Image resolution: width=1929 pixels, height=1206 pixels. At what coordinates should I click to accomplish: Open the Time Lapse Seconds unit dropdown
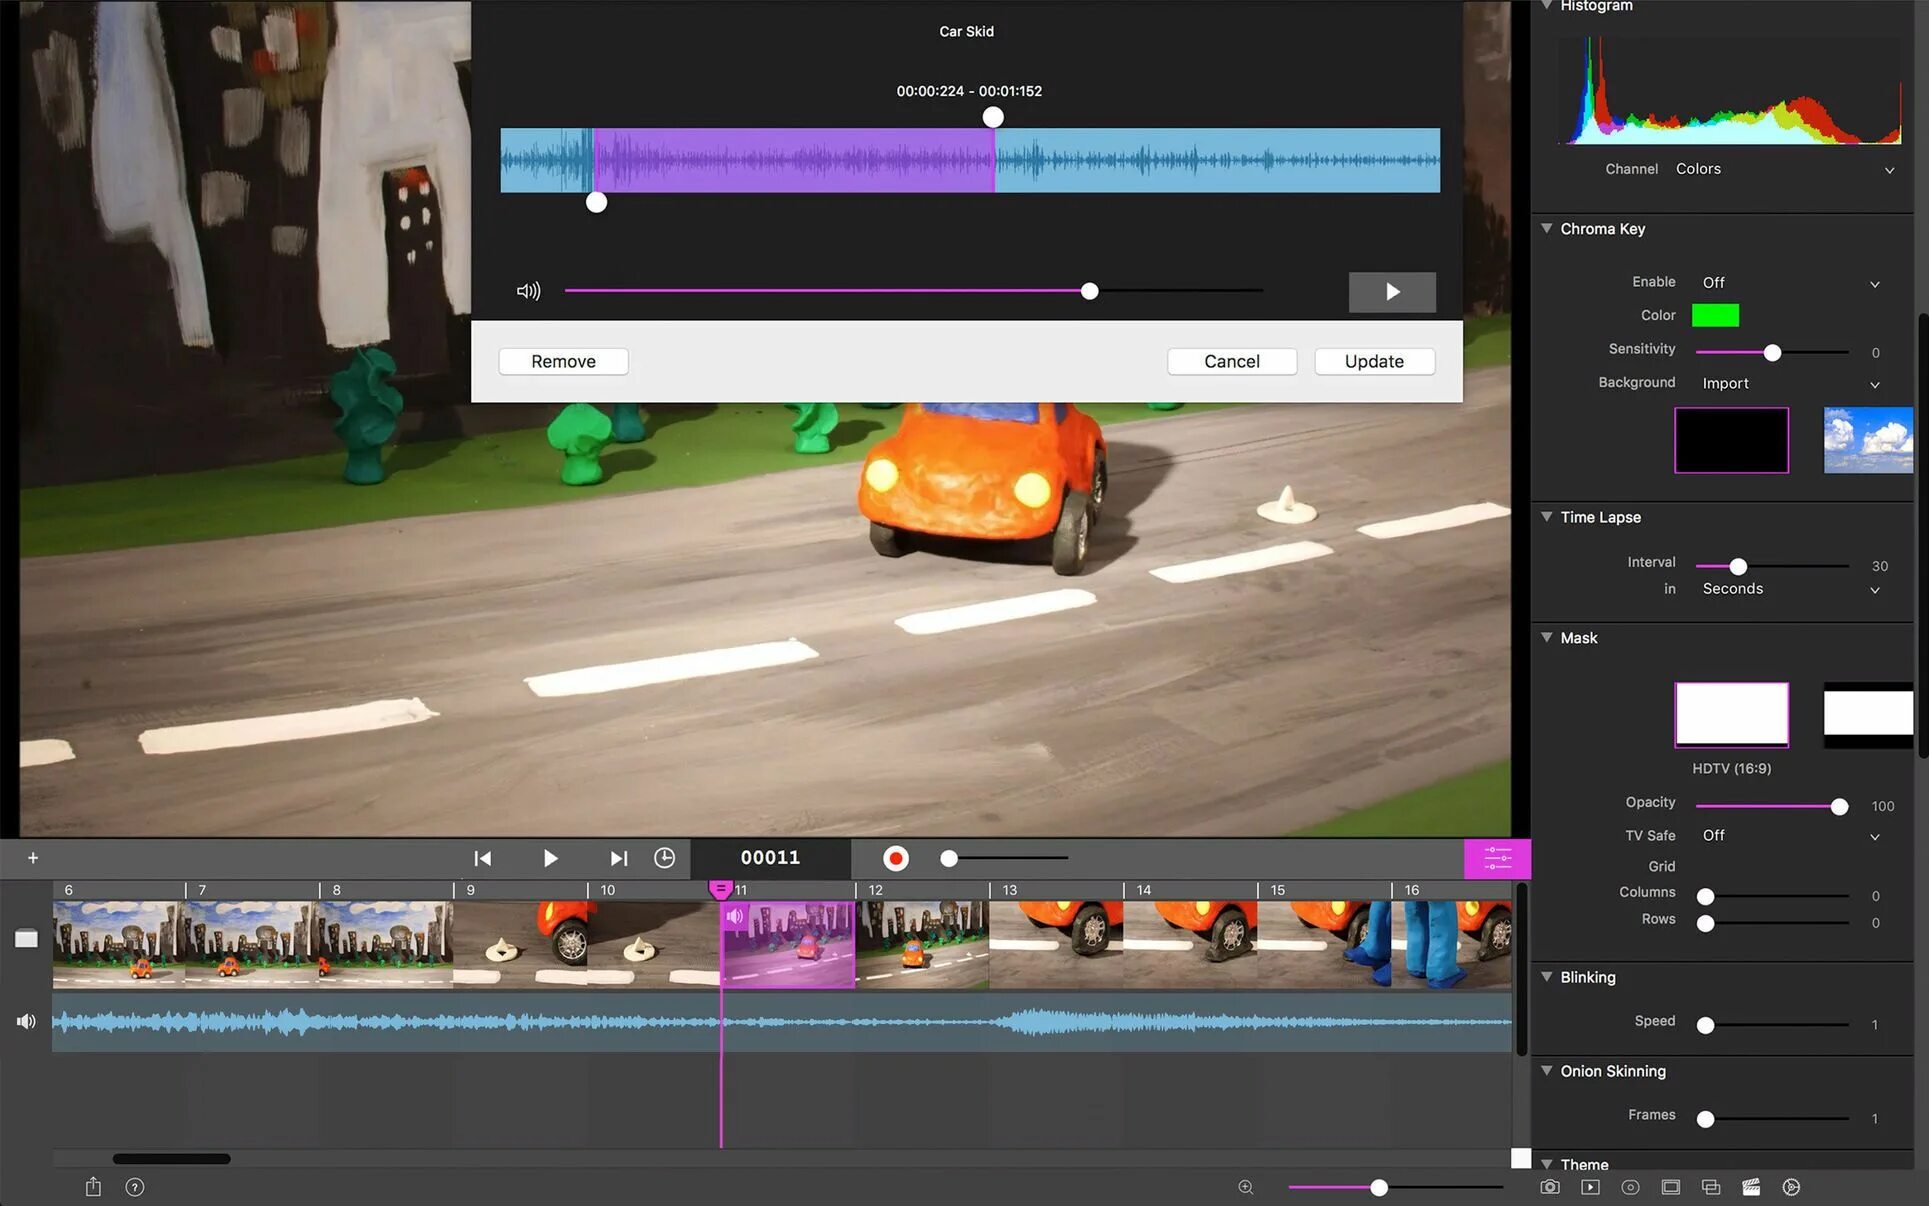point(1790,589)
